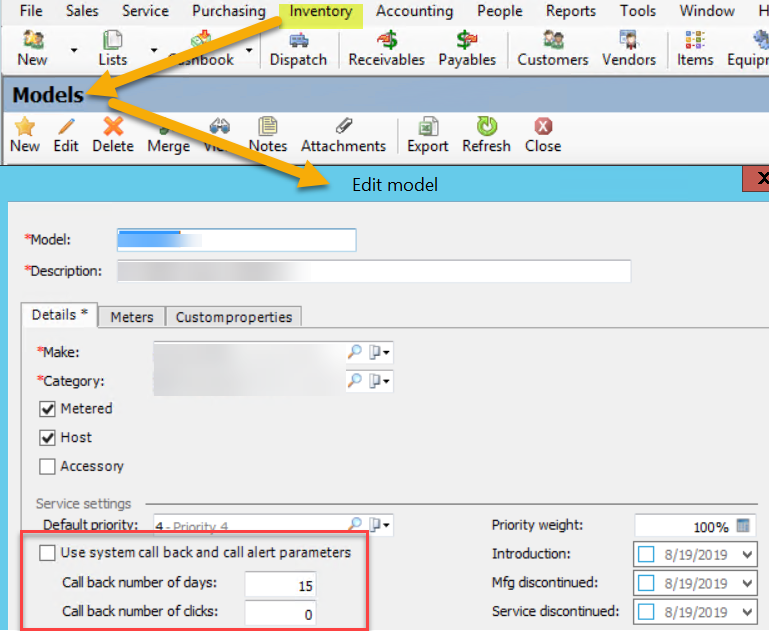Image resolution: width=769 pixels, height=631 pixels.
Task: Expand the New toolbar dropdown arrow
Action: tap(74, 50)
